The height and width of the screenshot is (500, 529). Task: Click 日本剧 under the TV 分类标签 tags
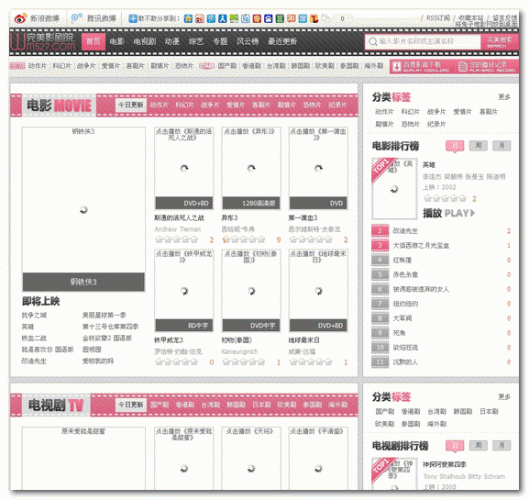tap(489, 411)
